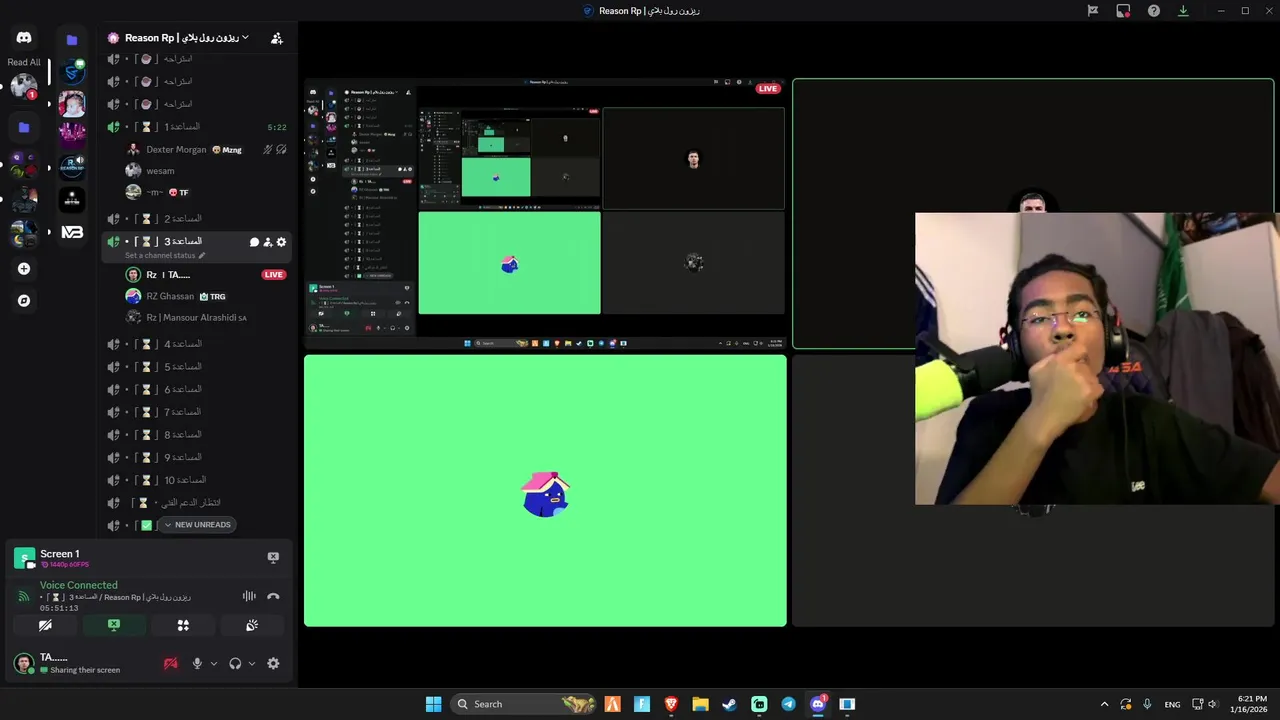1280x720 pixels.
Task: Open settings gear for channel المساعدة 3
Action: (x=281, y=242)
